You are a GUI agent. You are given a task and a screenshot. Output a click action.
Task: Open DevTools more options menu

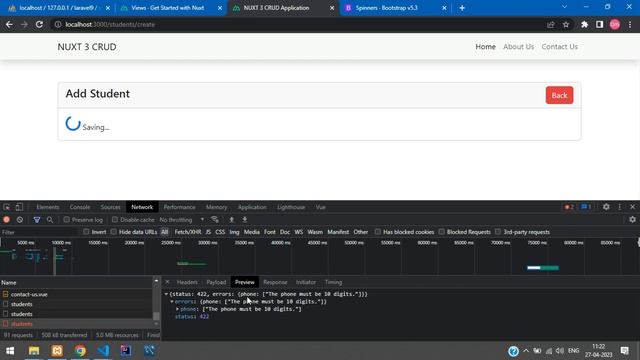(x=620, y=207)
